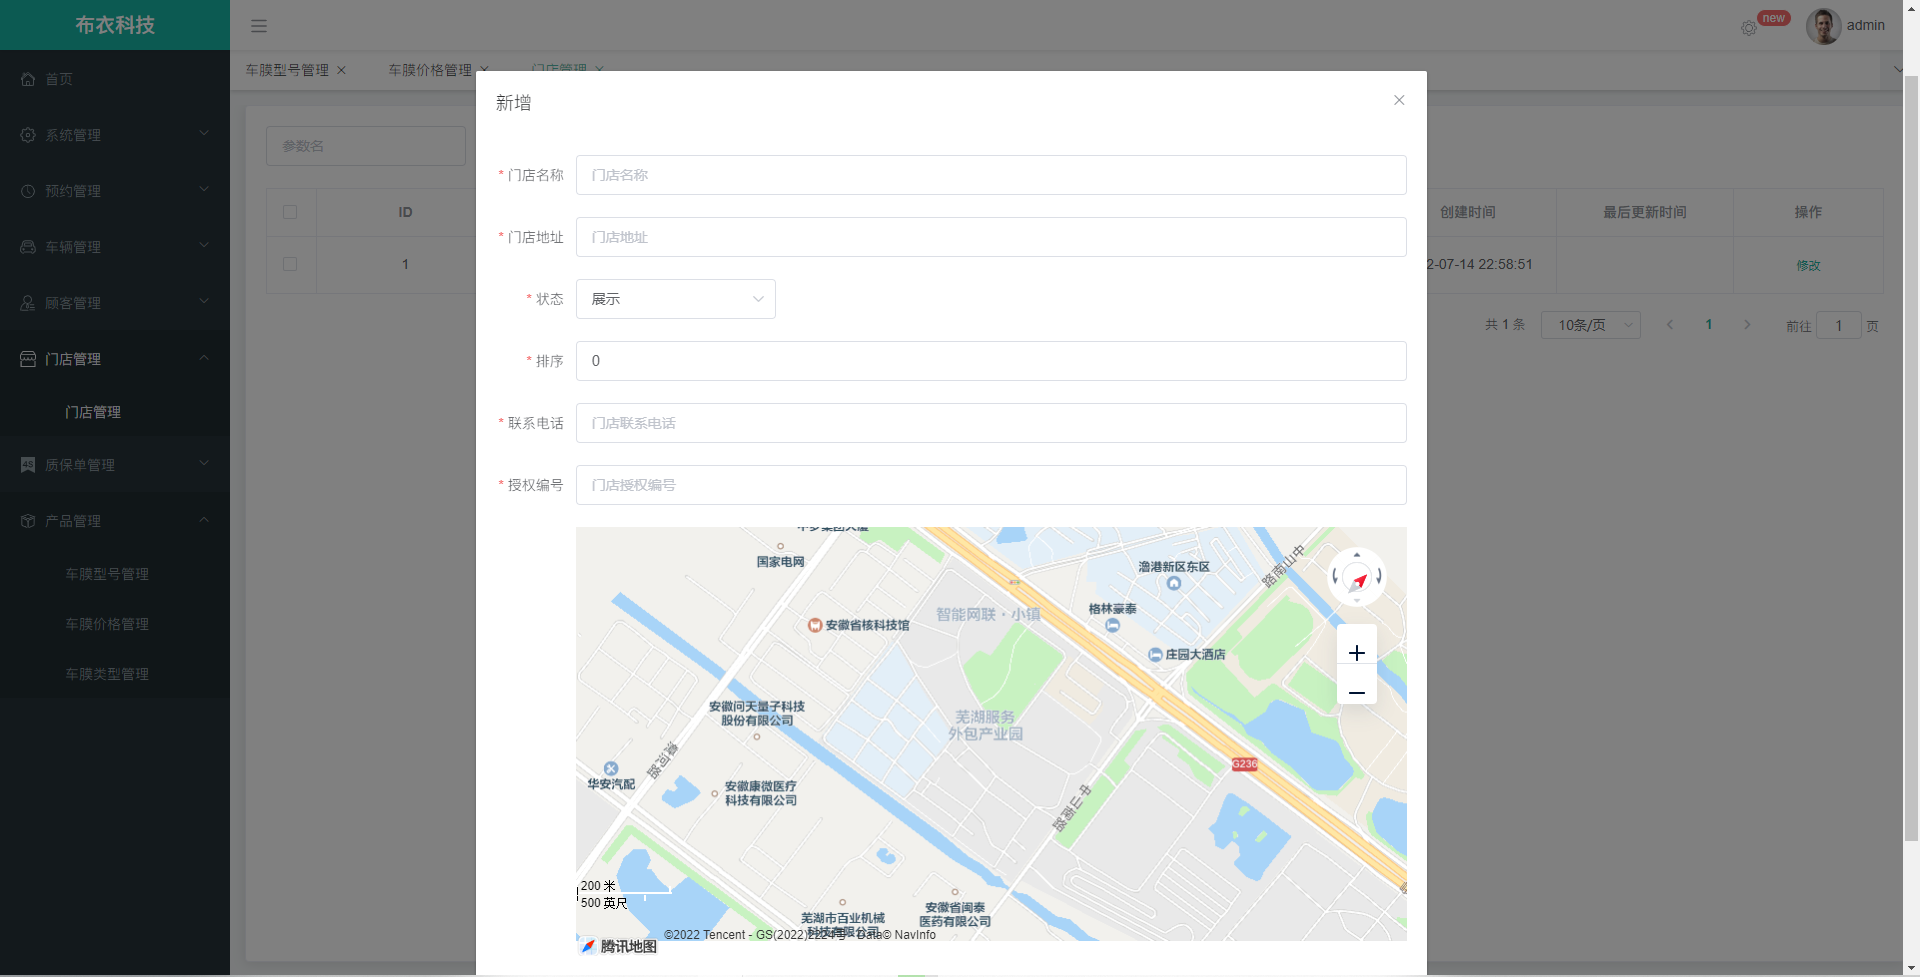Expand 质保单管理 sidebar menu
Viewport: 1920px width, 977px height.
[115, 465]
